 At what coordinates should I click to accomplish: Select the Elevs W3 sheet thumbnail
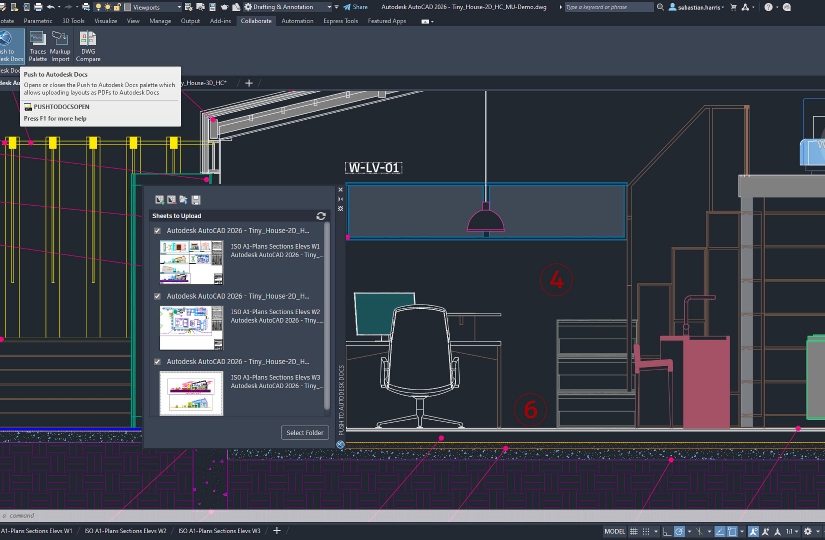[192, 393]
